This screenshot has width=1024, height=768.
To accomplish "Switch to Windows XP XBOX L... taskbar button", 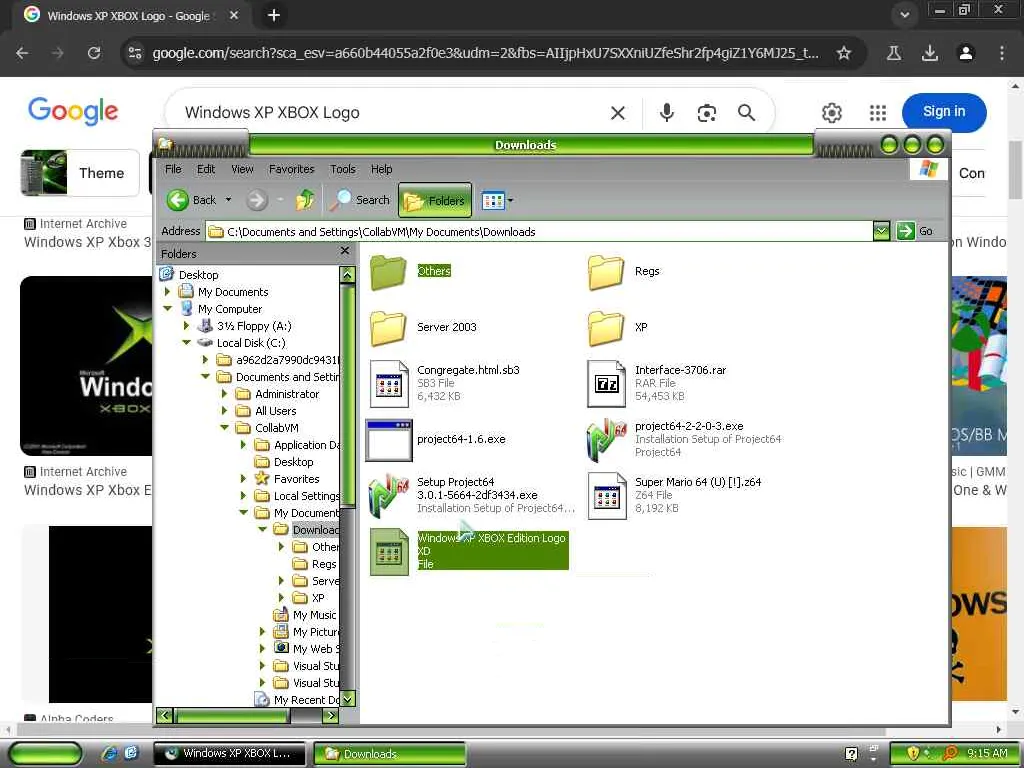I will click(229, 753).
